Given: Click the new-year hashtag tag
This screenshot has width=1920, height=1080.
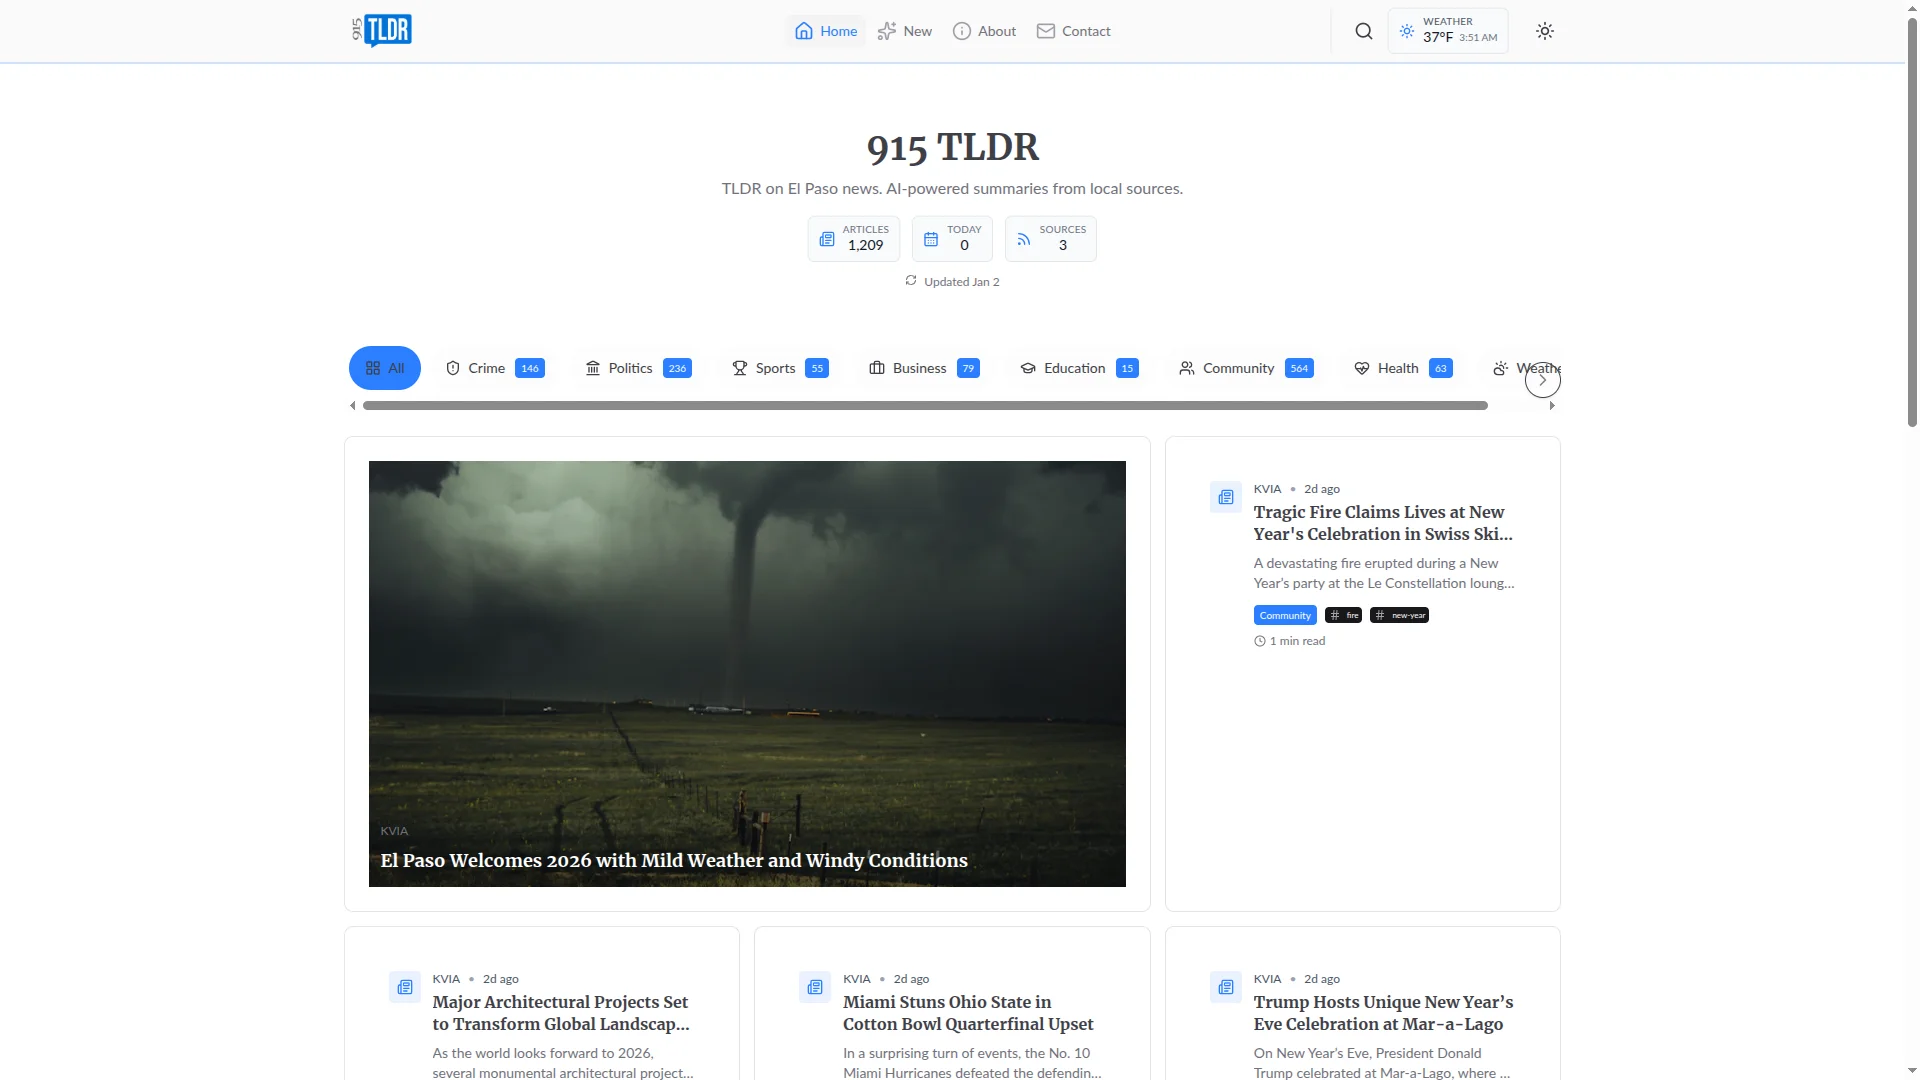Looking at the screenshot, I should point(1399,615).
